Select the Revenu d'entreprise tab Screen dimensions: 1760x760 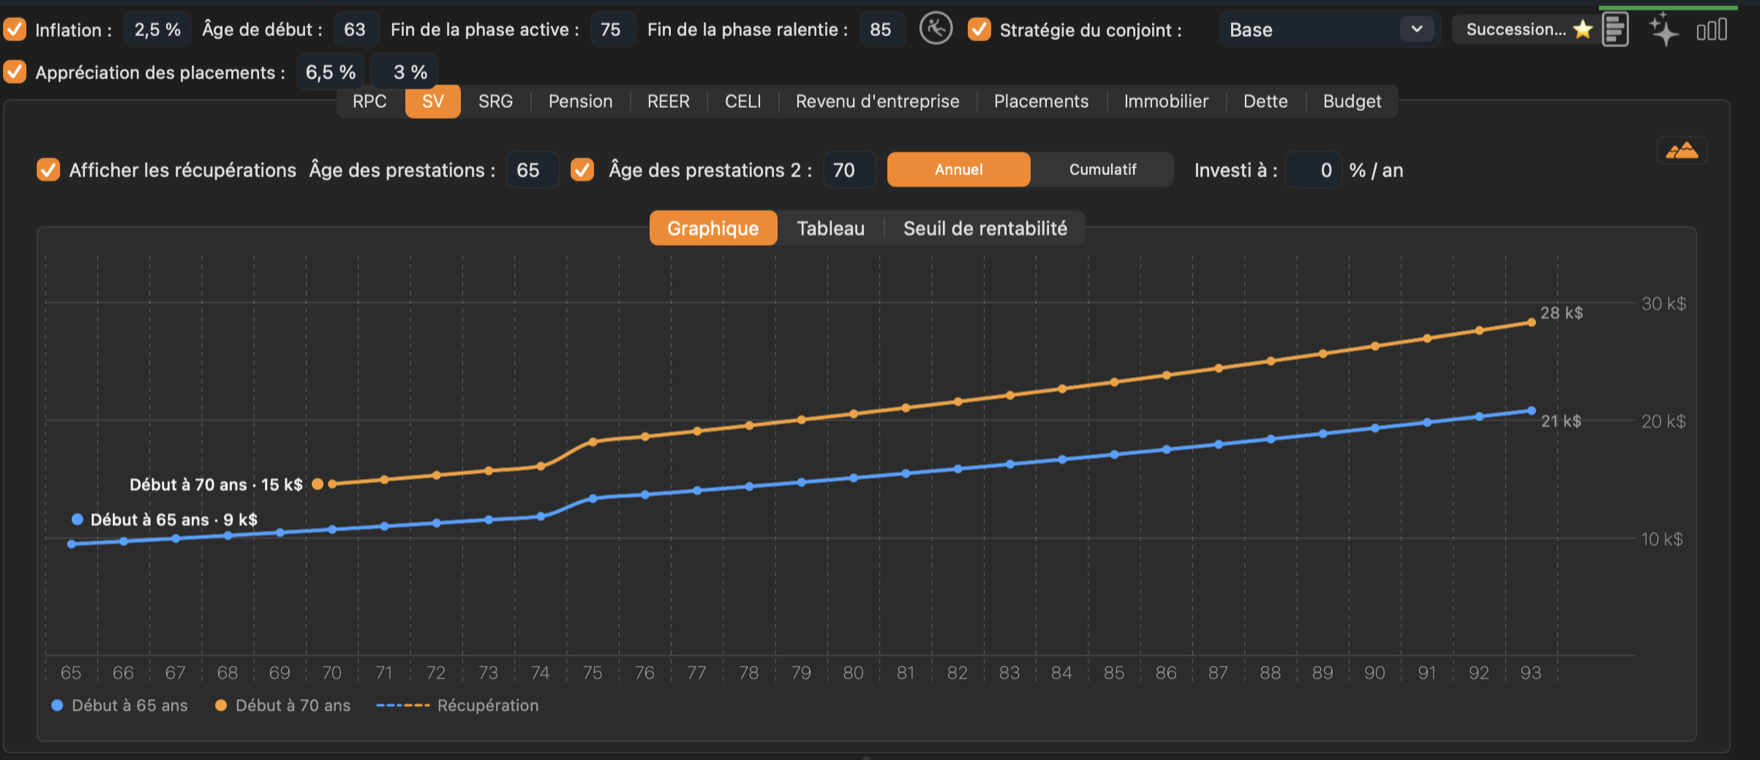pos(878,101)
